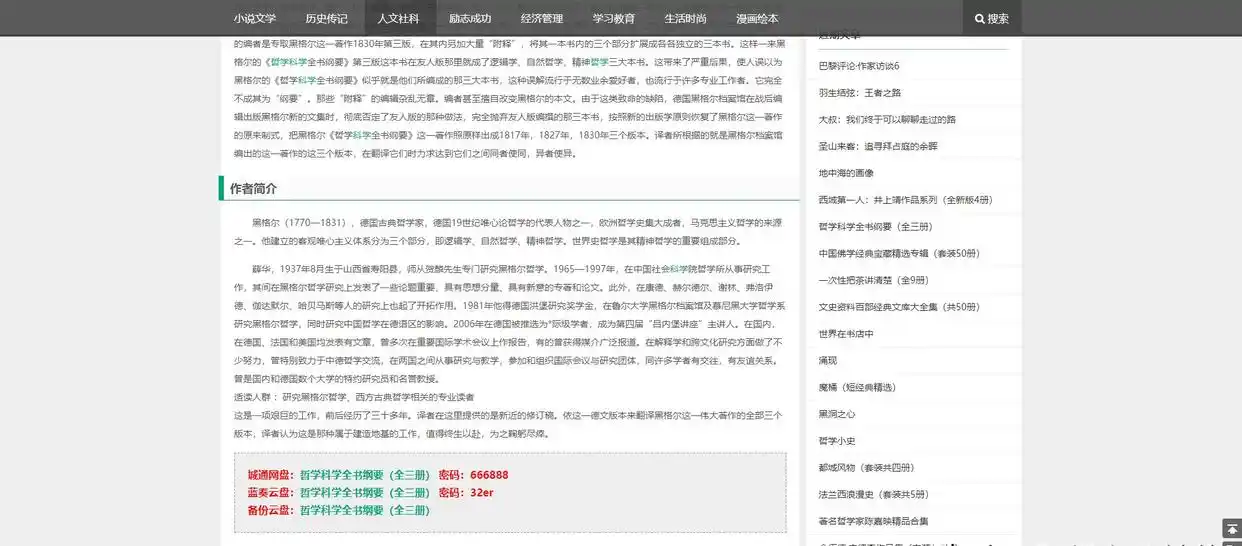Open sidebar article 西域第一人：井上靖作品系列
The width and height of the screenshot is (1242, 546).
coord(905,200)
